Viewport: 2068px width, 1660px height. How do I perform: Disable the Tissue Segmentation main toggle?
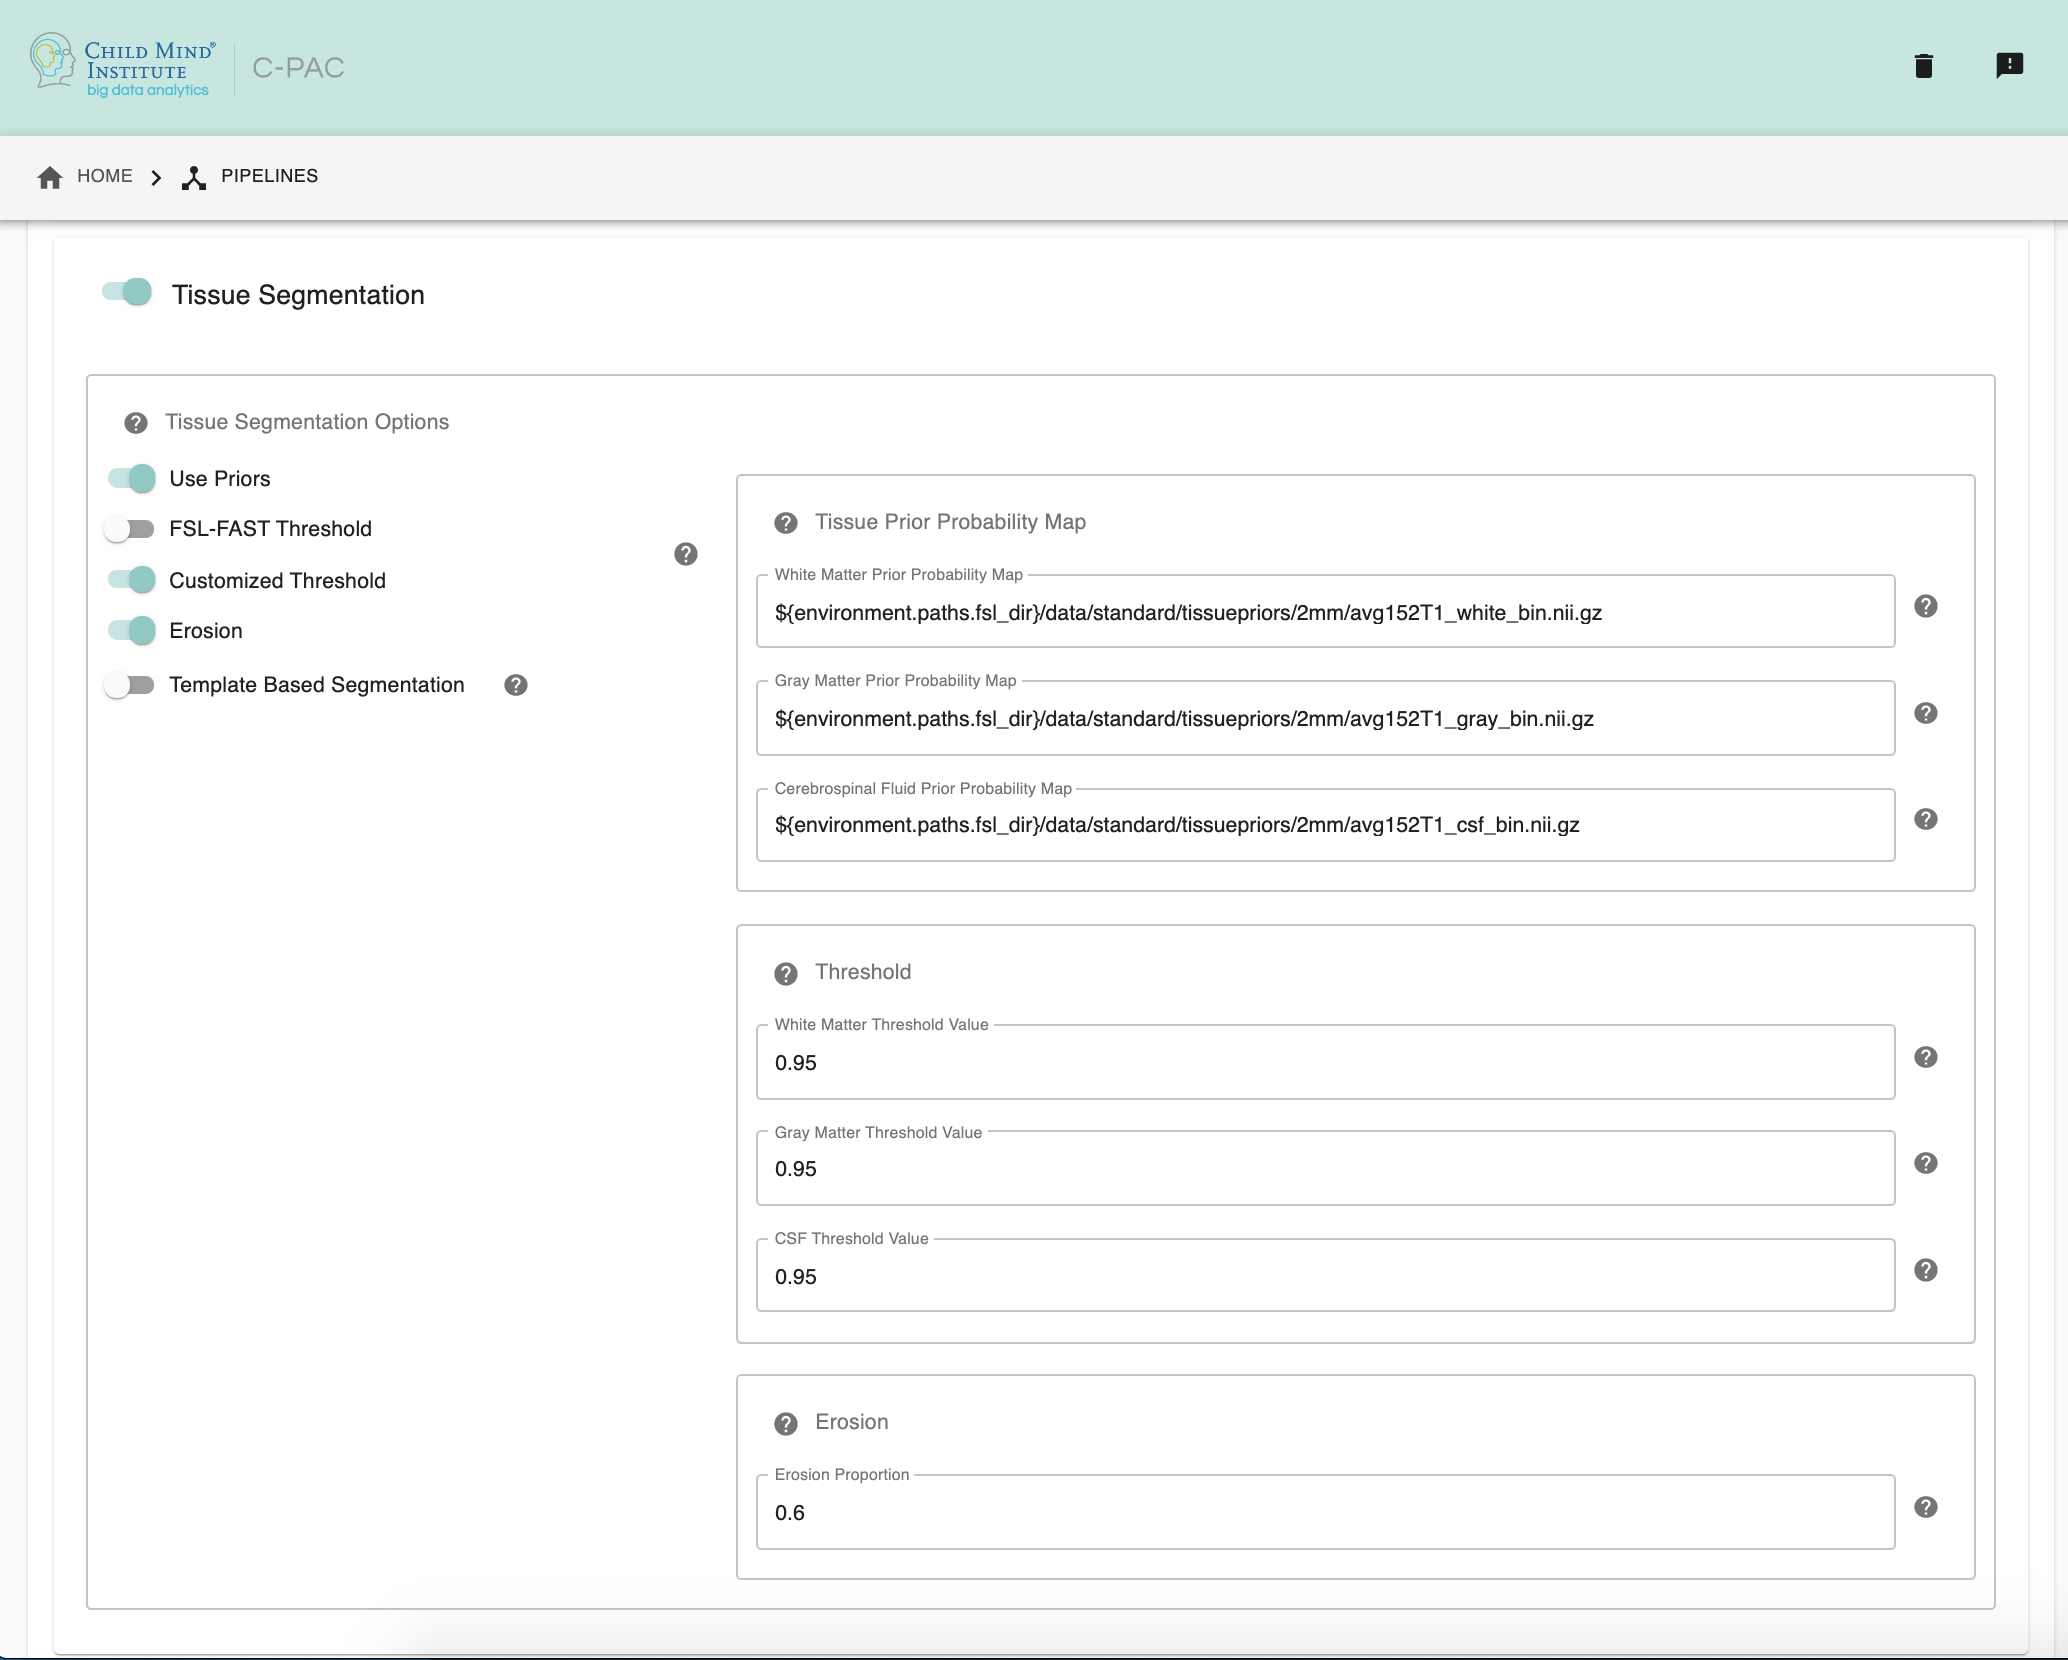[128, 292]
